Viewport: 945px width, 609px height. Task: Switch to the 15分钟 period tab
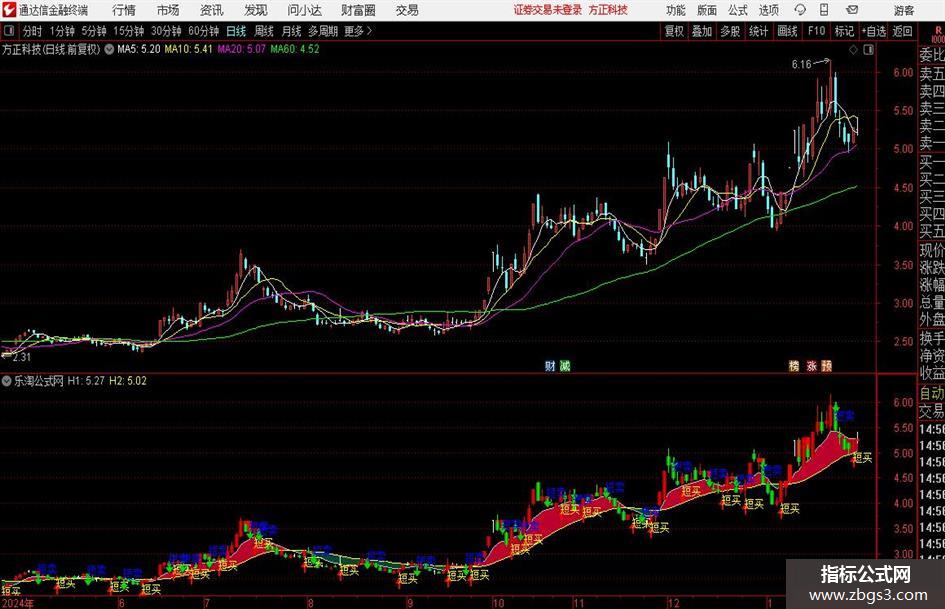(128, 31)
